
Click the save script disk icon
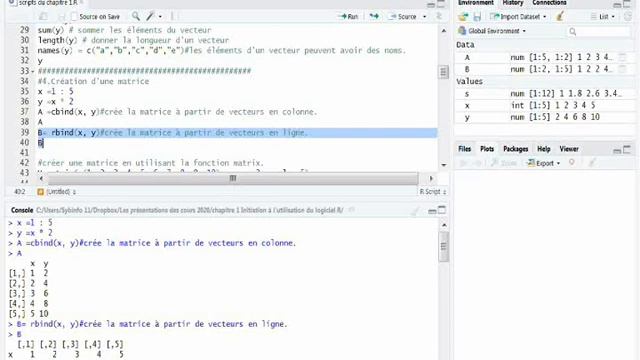(x=61, y=16)
